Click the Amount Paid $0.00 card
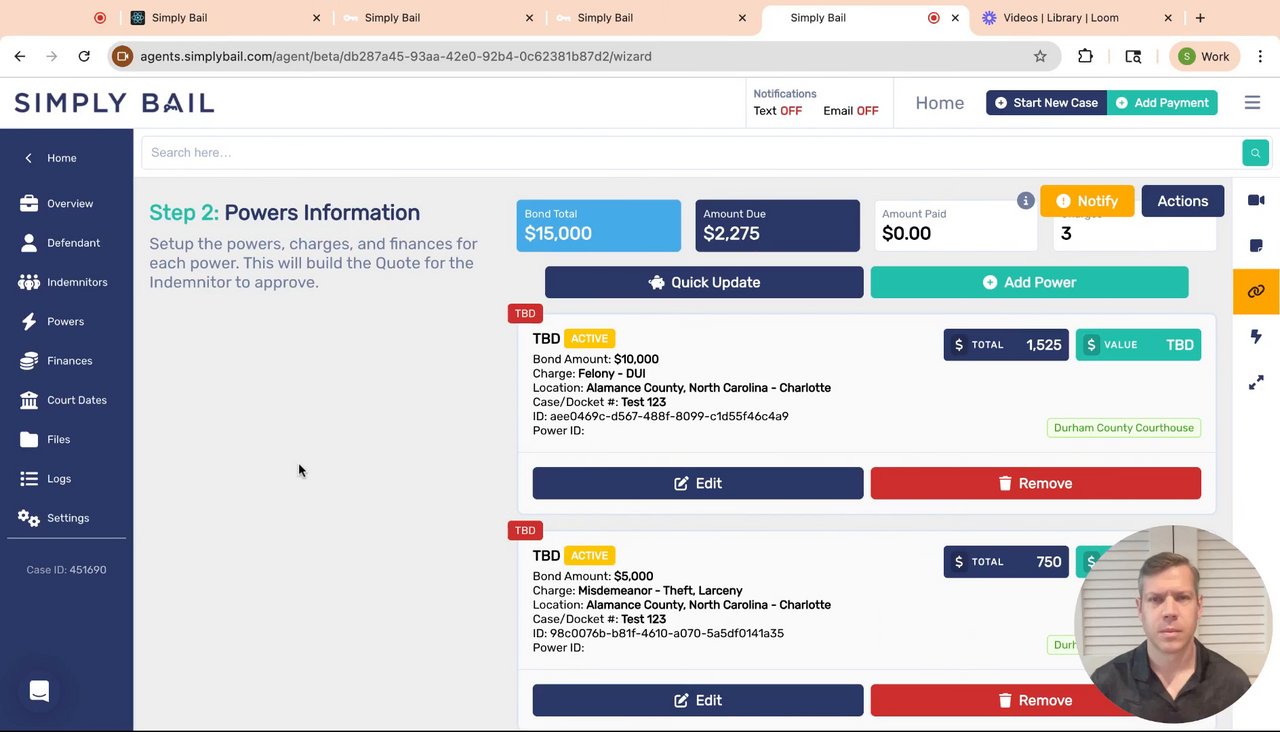The image size is (1280, 732). [955, 225]
